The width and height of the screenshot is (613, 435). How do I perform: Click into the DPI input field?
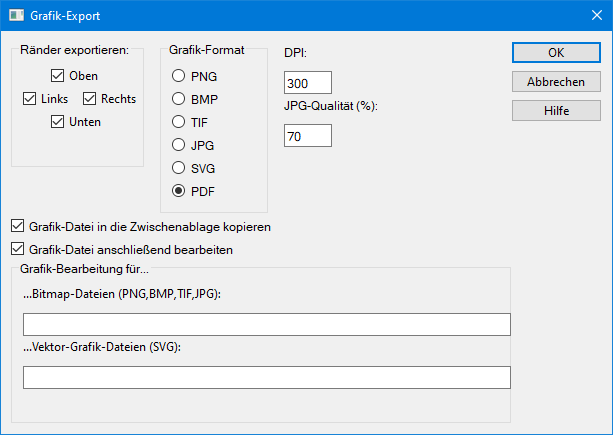tap(307, 83)
